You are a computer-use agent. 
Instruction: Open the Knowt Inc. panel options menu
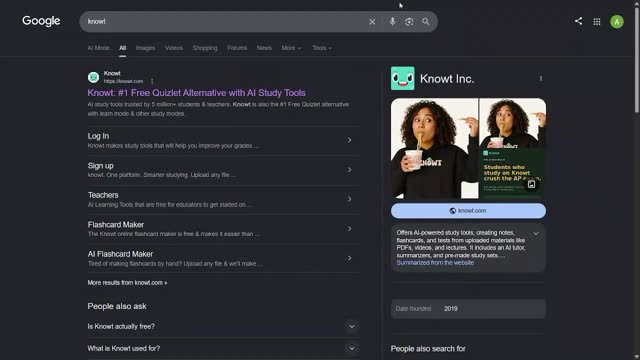(x=541, y=78)
